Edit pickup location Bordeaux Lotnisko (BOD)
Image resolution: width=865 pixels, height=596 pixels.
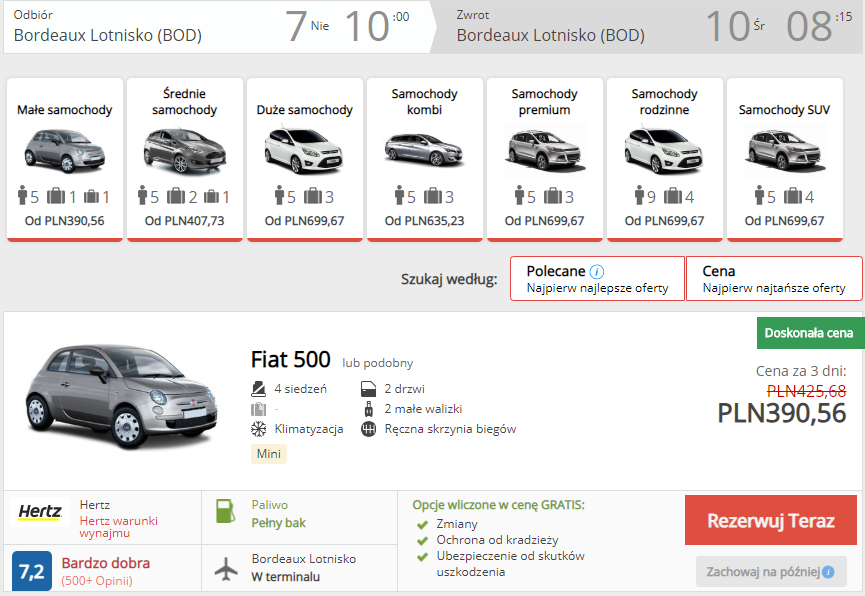click(108, 35)
